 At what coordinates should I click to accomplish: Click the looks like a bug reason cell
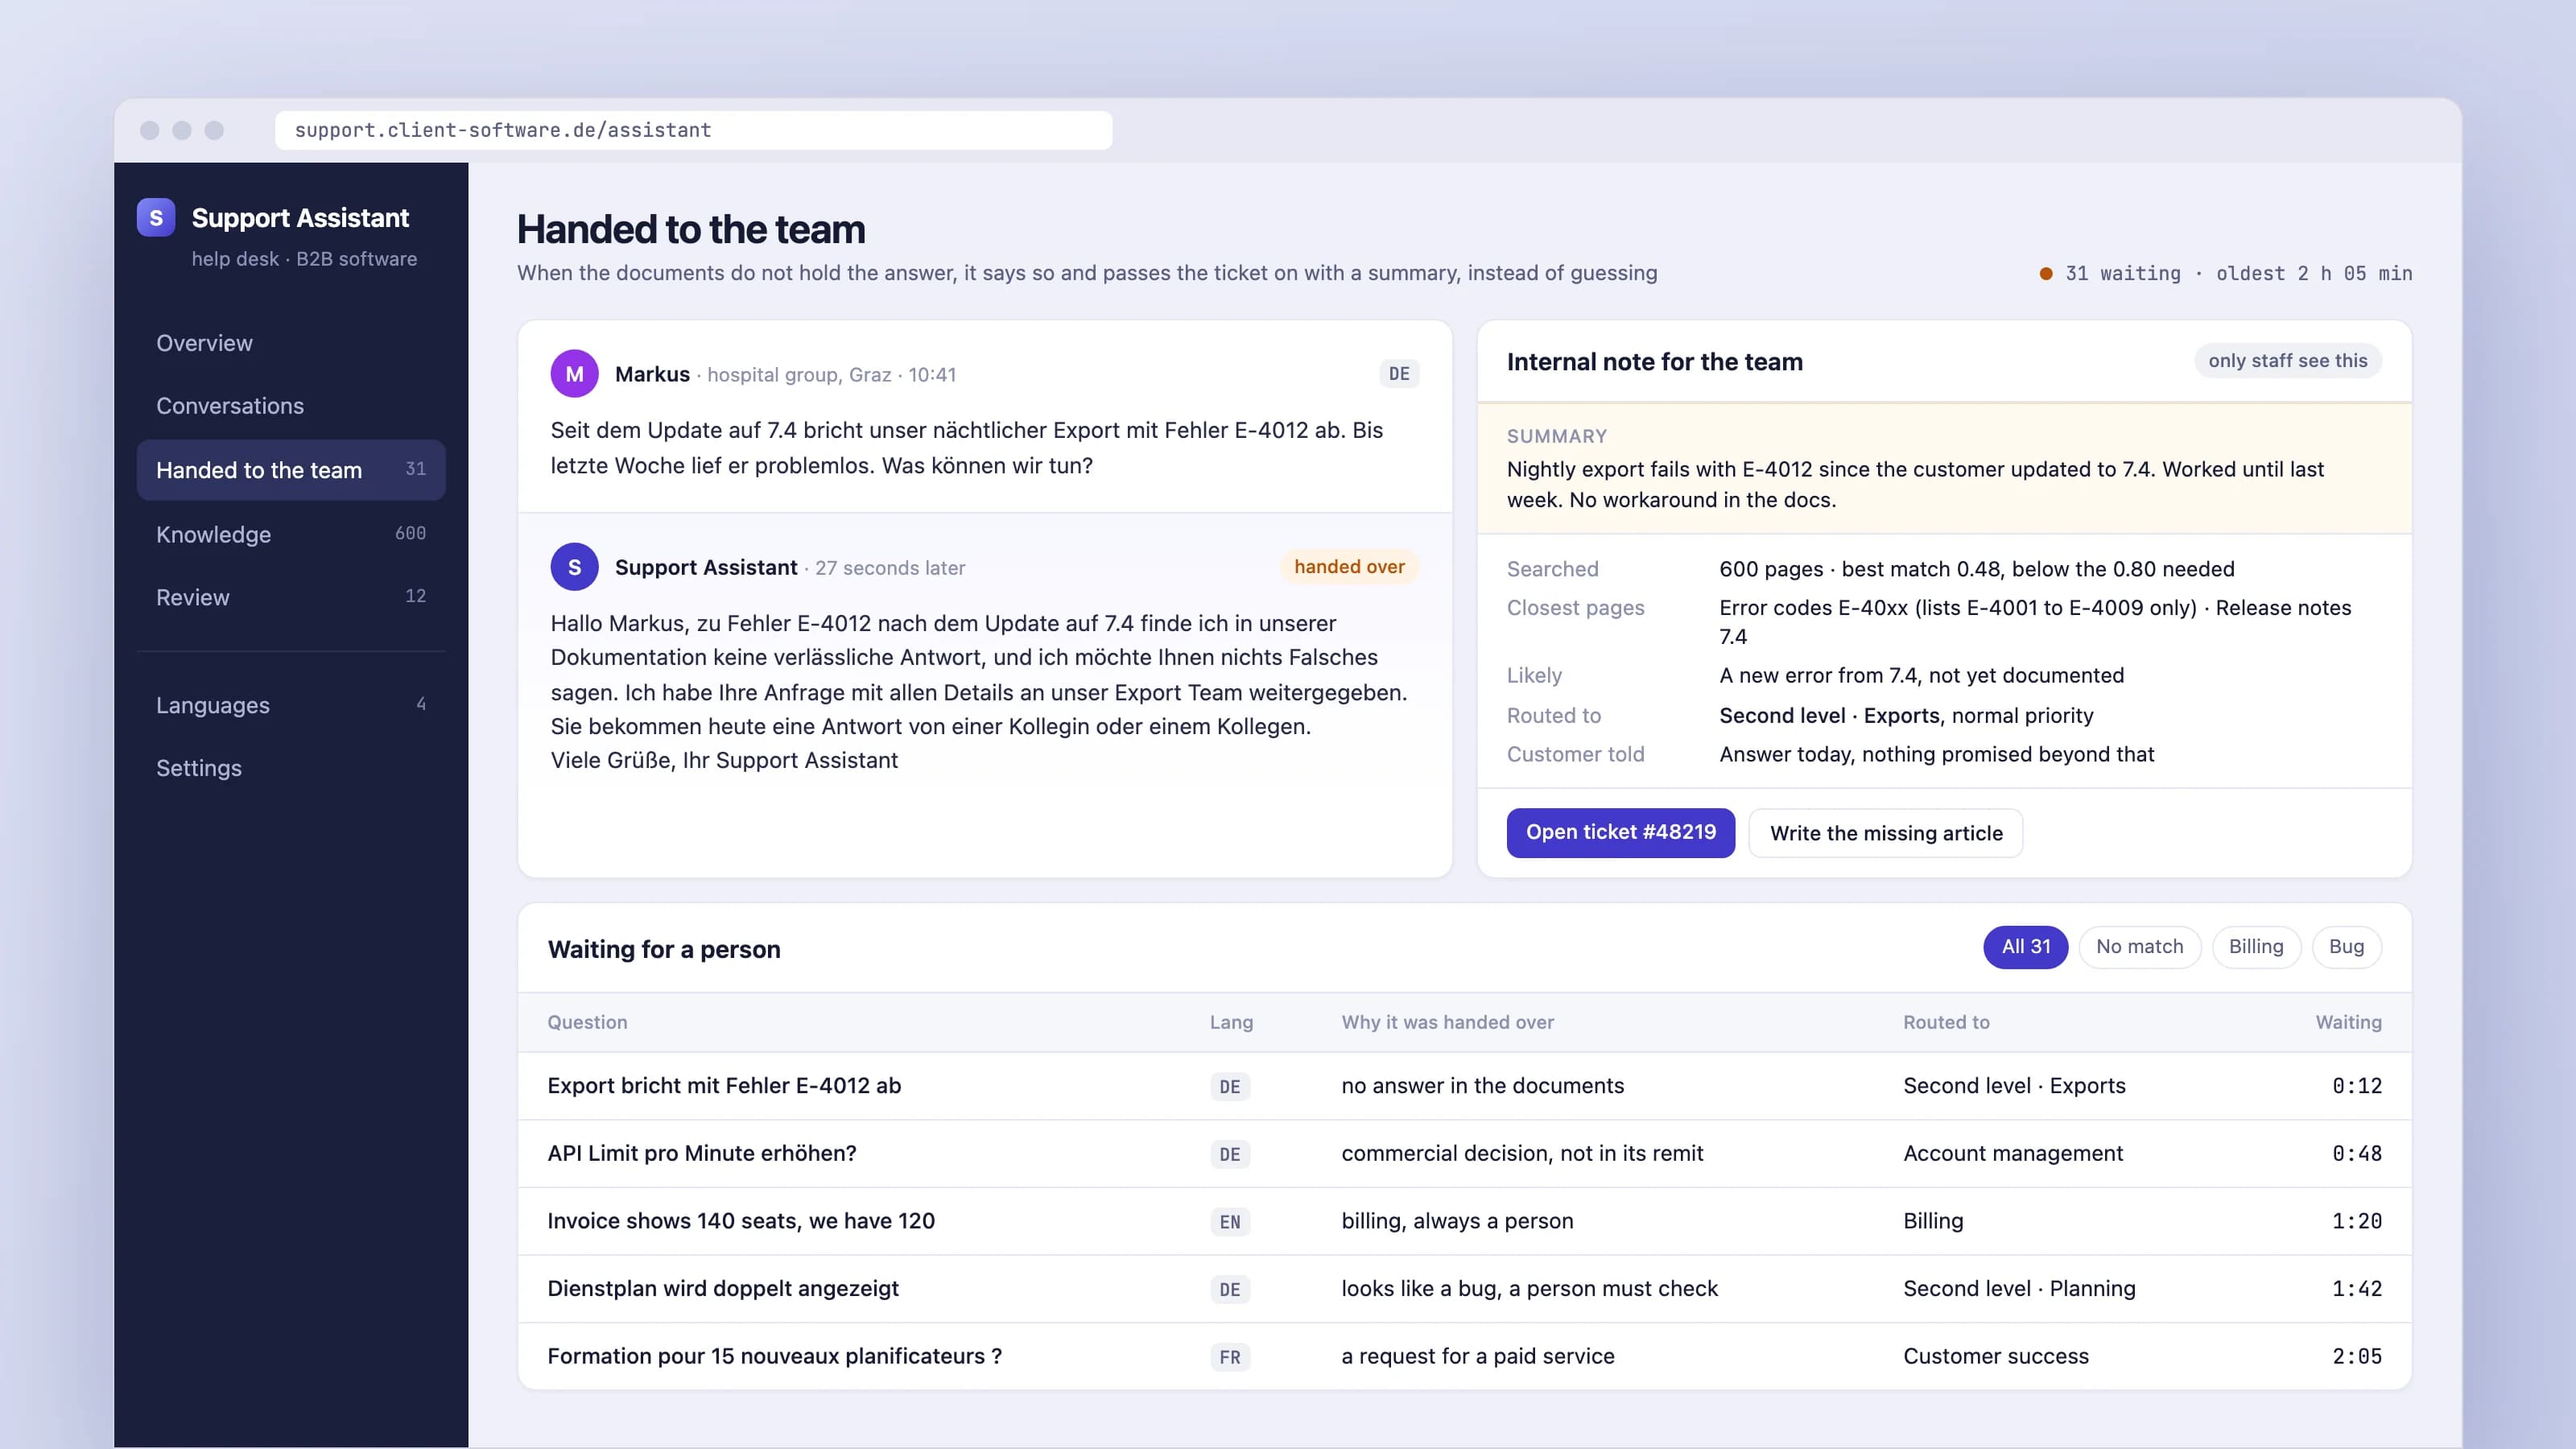pyautogui.click(x=1529, y=1289)
